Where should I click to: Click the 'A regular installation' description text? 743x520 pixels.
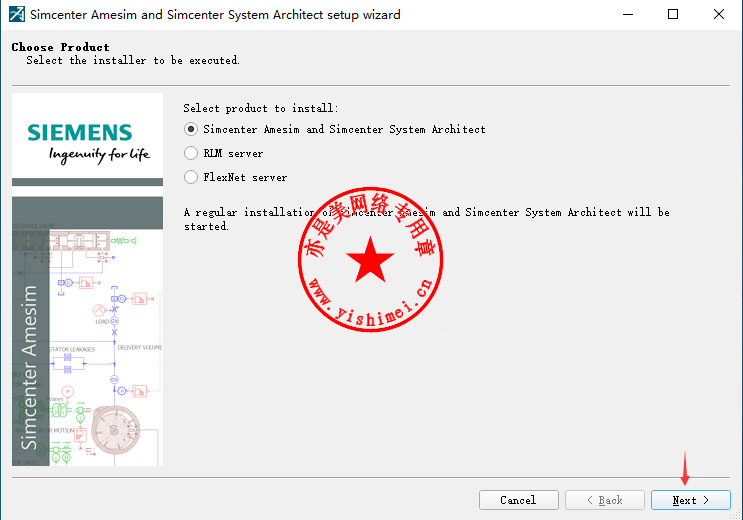click(426, 219)
